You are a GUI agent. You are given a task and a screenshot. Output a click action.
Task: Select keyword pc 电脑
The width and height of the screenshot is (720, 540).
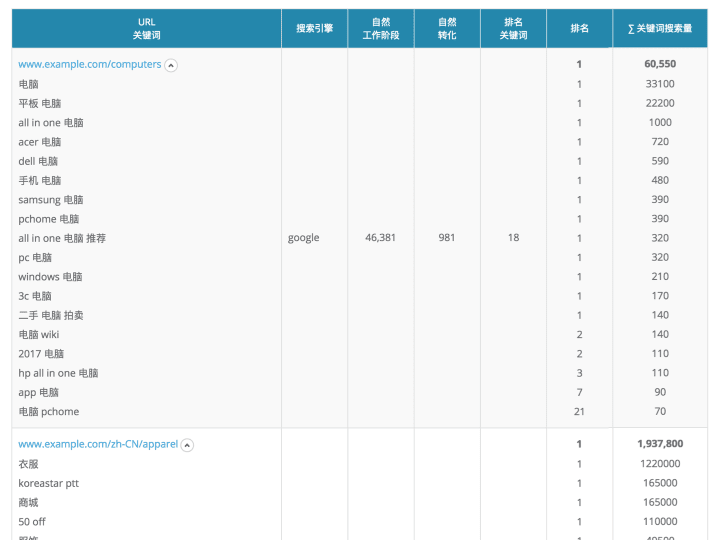pos(35,258)
